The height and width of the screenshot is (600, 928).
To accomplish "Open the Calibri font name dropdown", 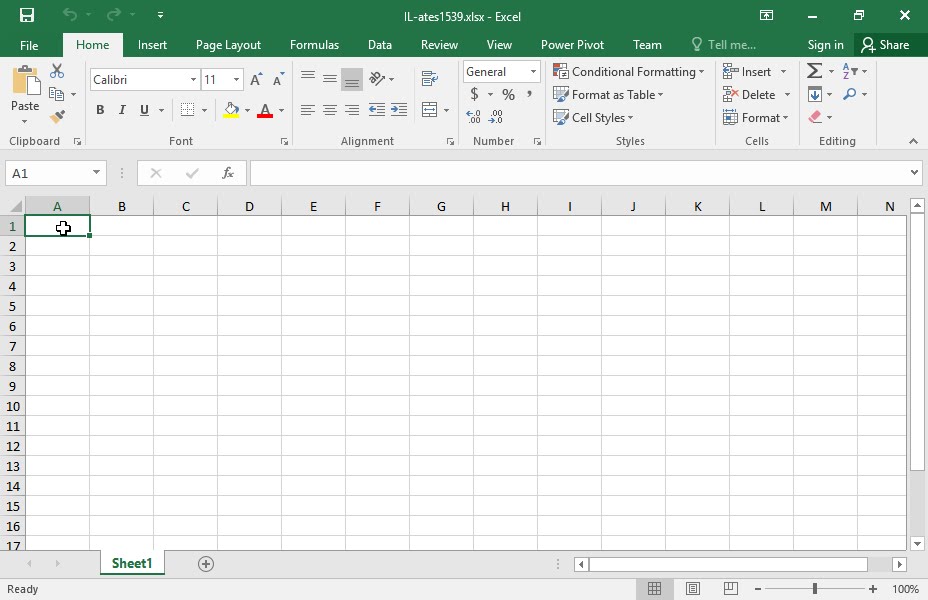I will click(x=193, y=79).
